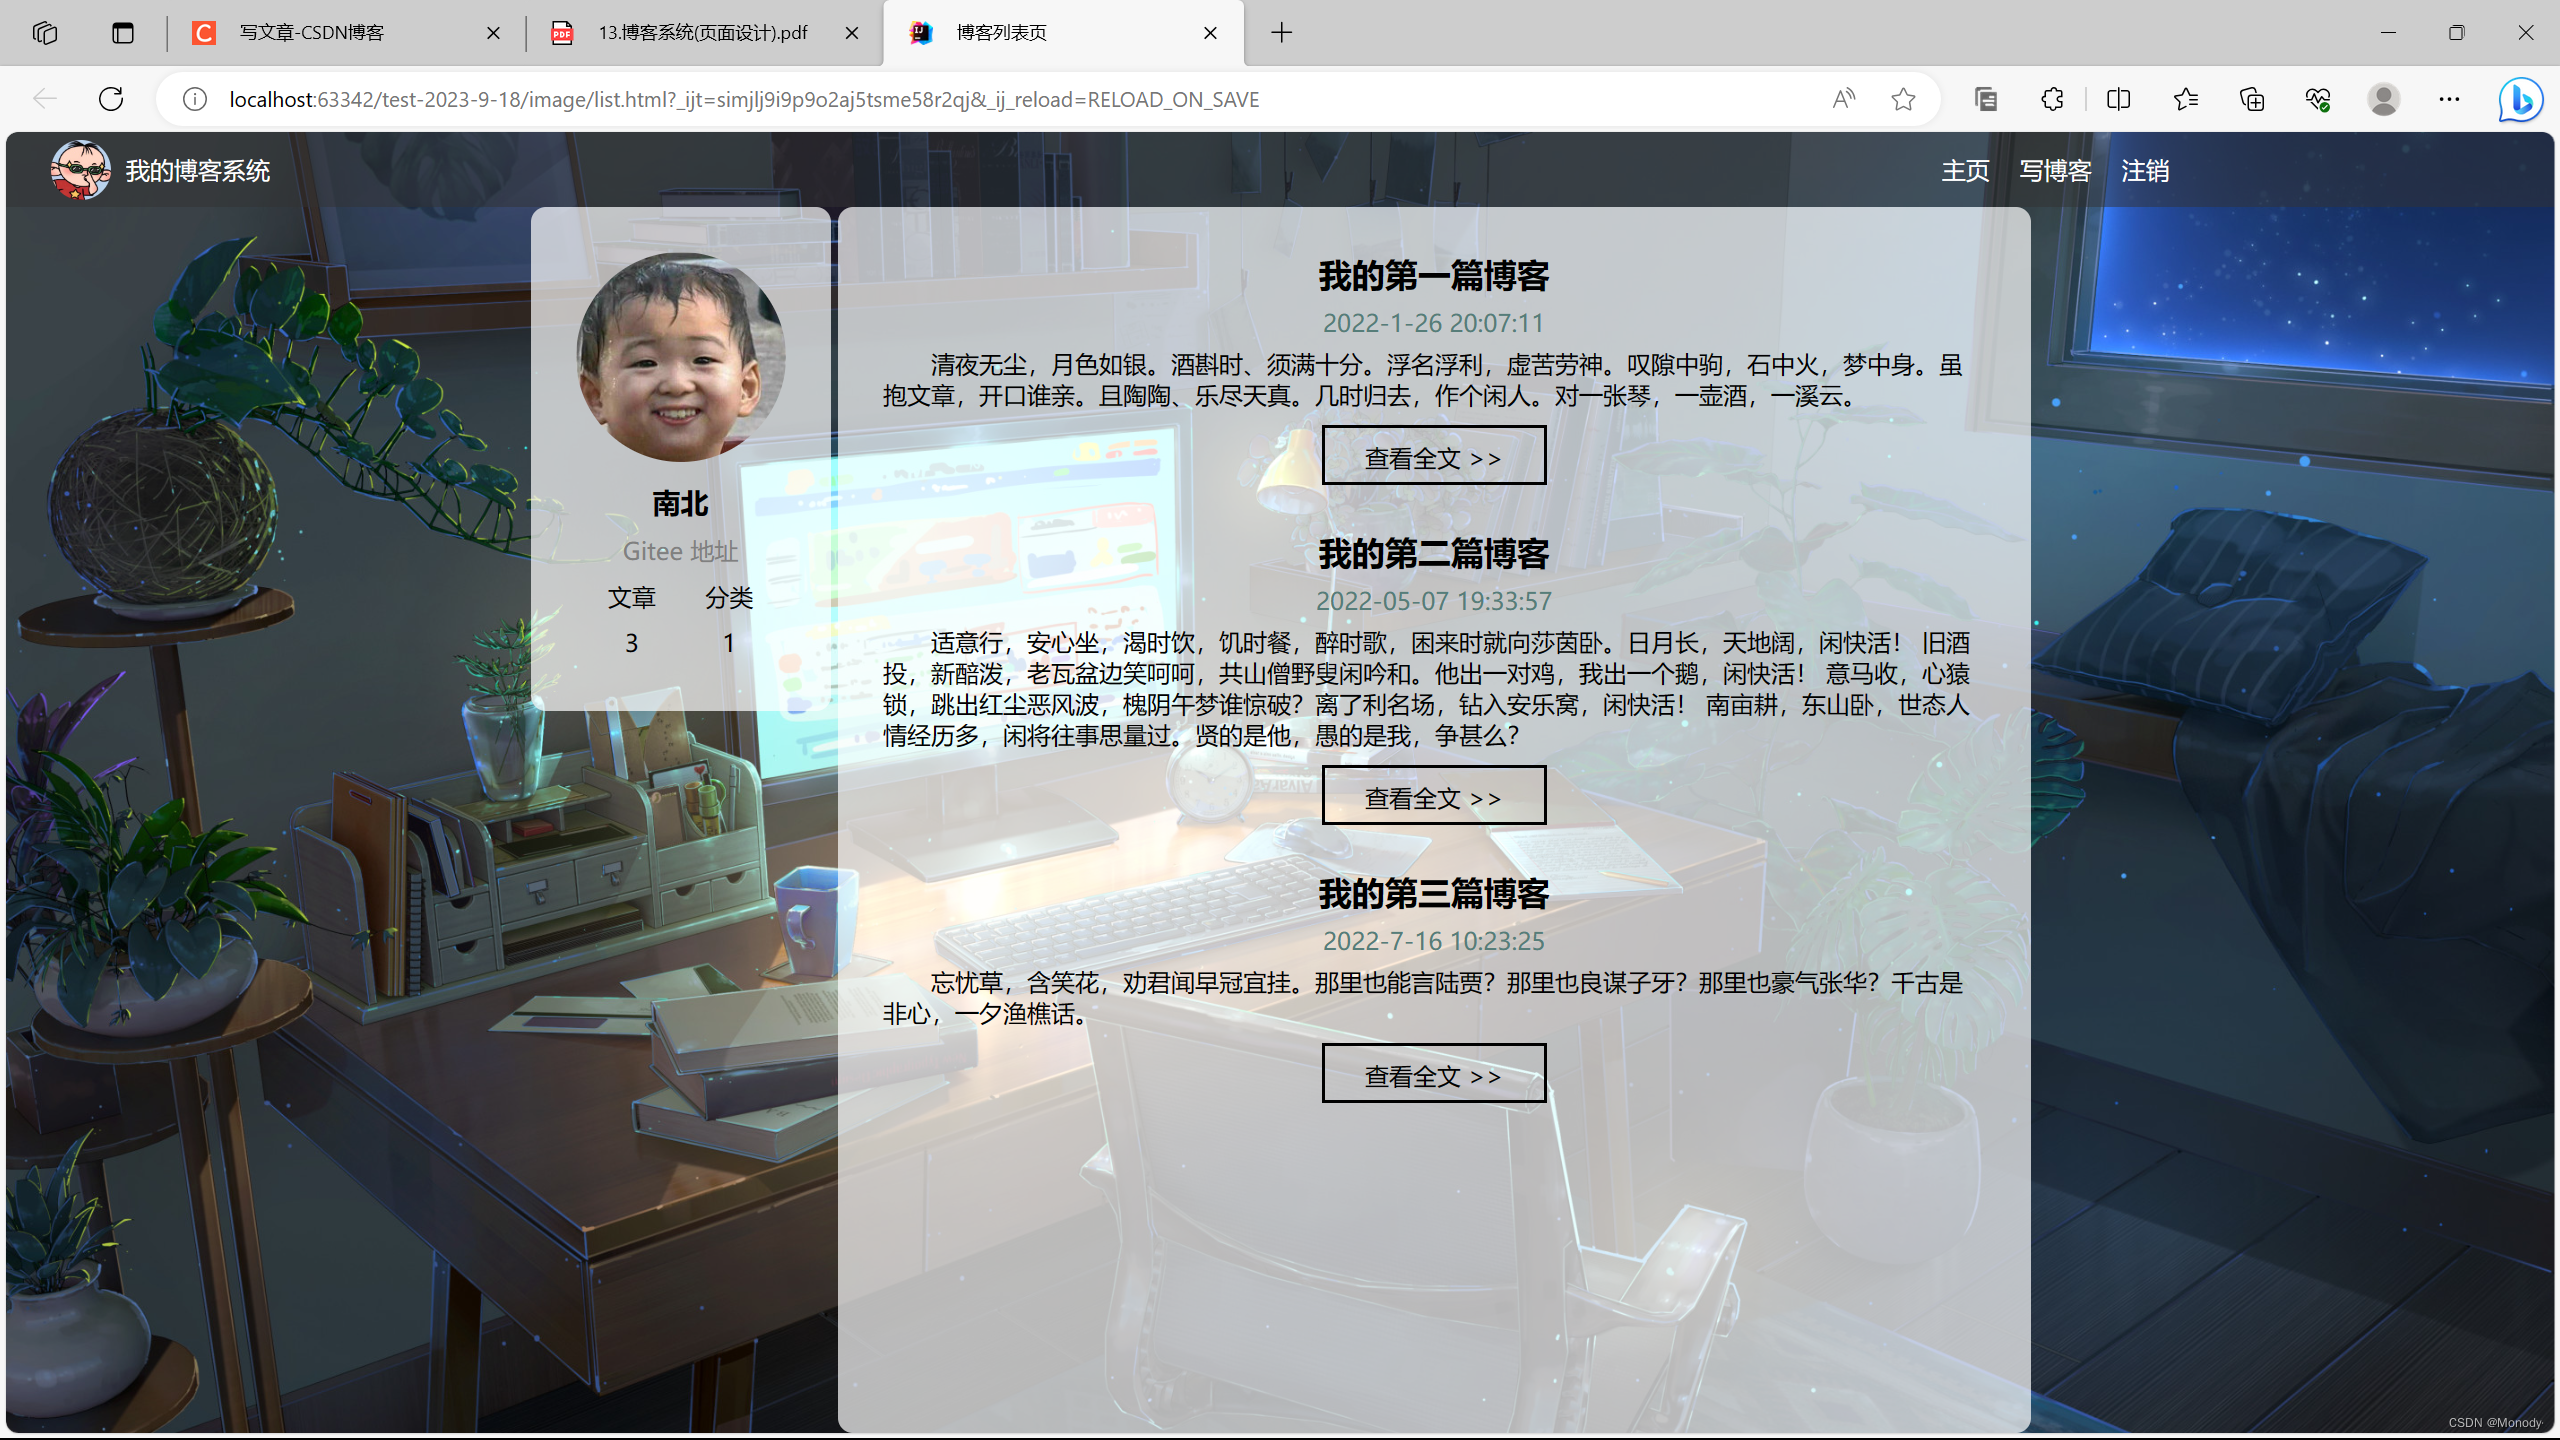View full text of third blog

pyautogui.click(x=1434, y=1074)
